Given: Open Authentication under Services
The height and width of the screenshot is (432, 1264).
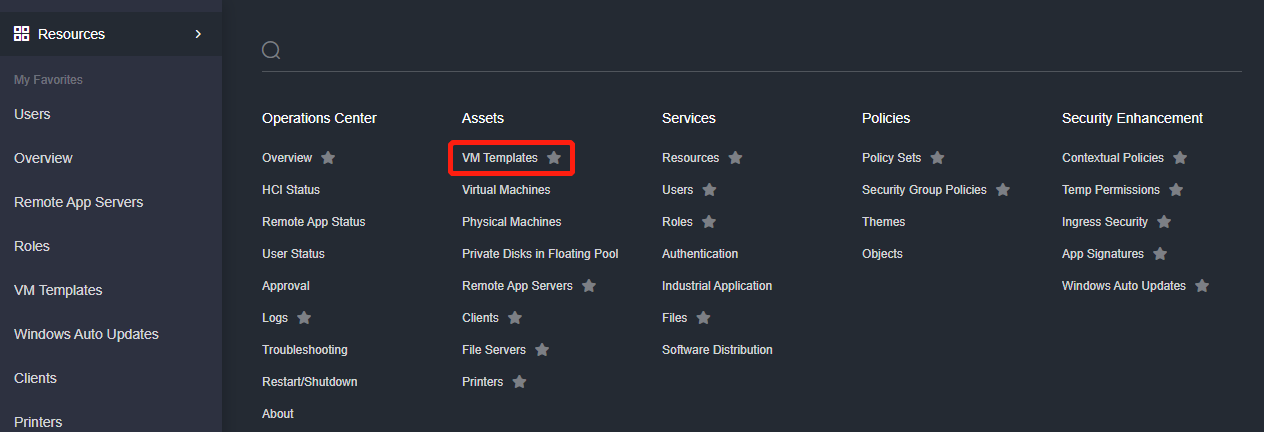Looking at the screenshot, I should (700, 254).
